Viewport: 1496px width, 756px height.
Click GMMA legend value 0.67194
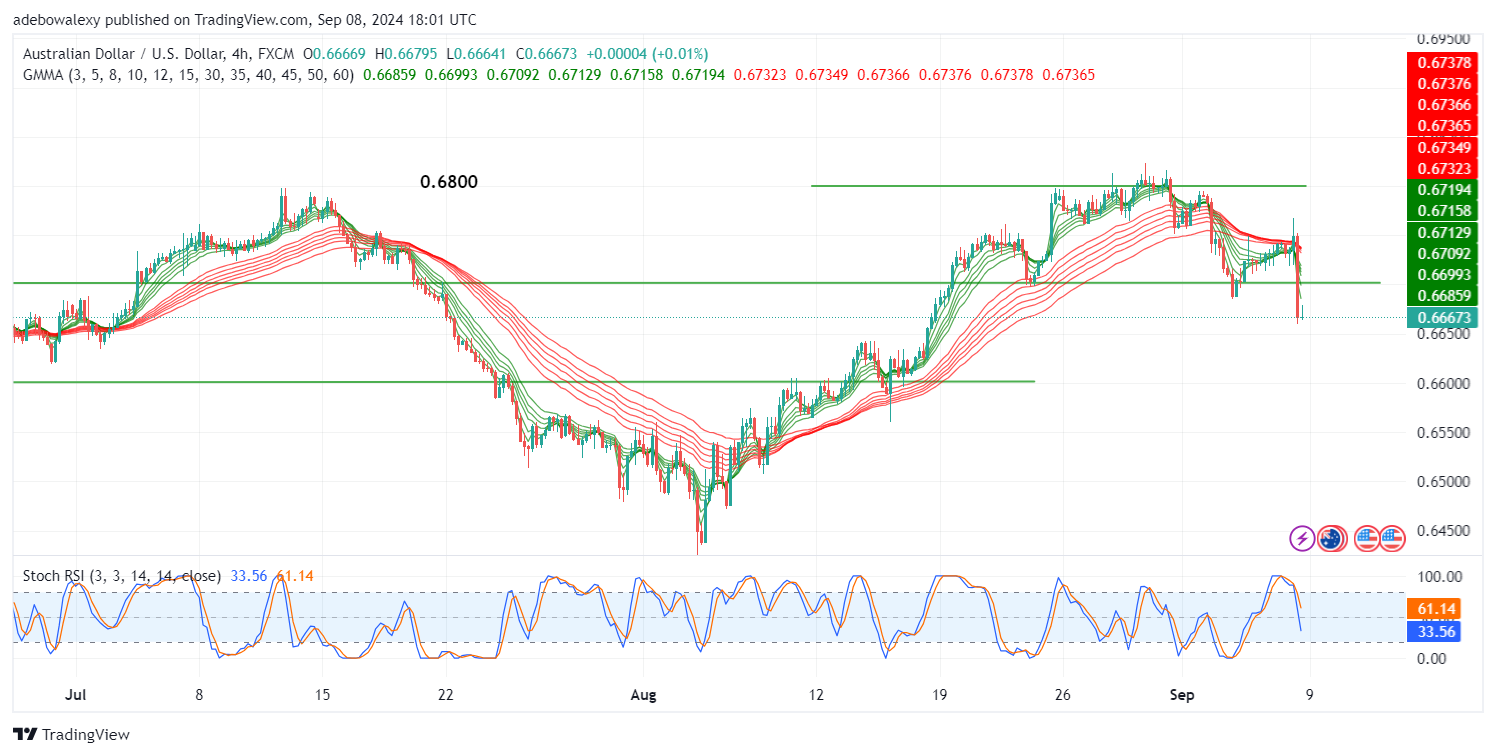(696, 75)
